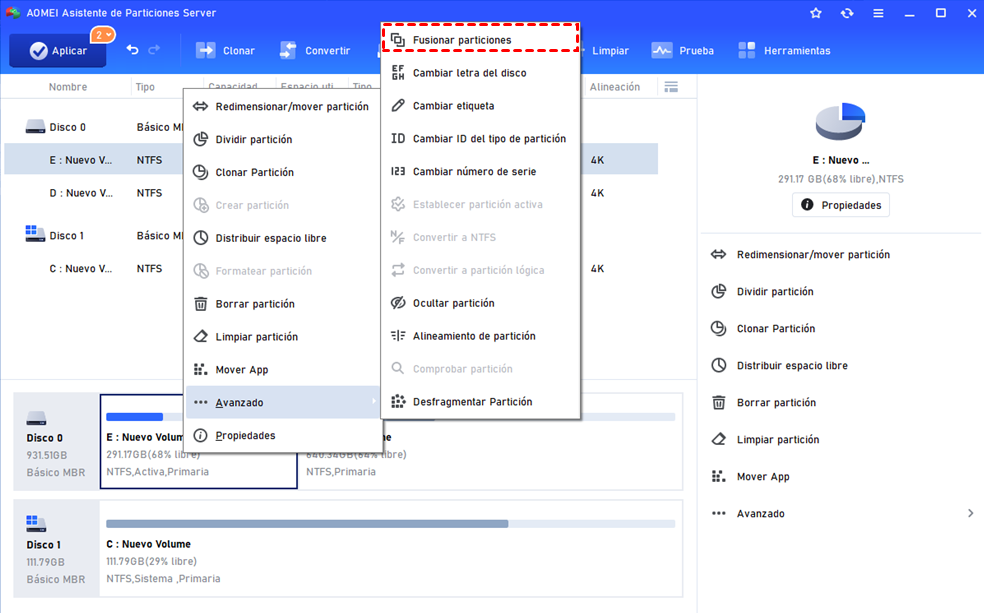984x613 pixels.
Task: Open the pending operations count badge
Action: point(102,35)
